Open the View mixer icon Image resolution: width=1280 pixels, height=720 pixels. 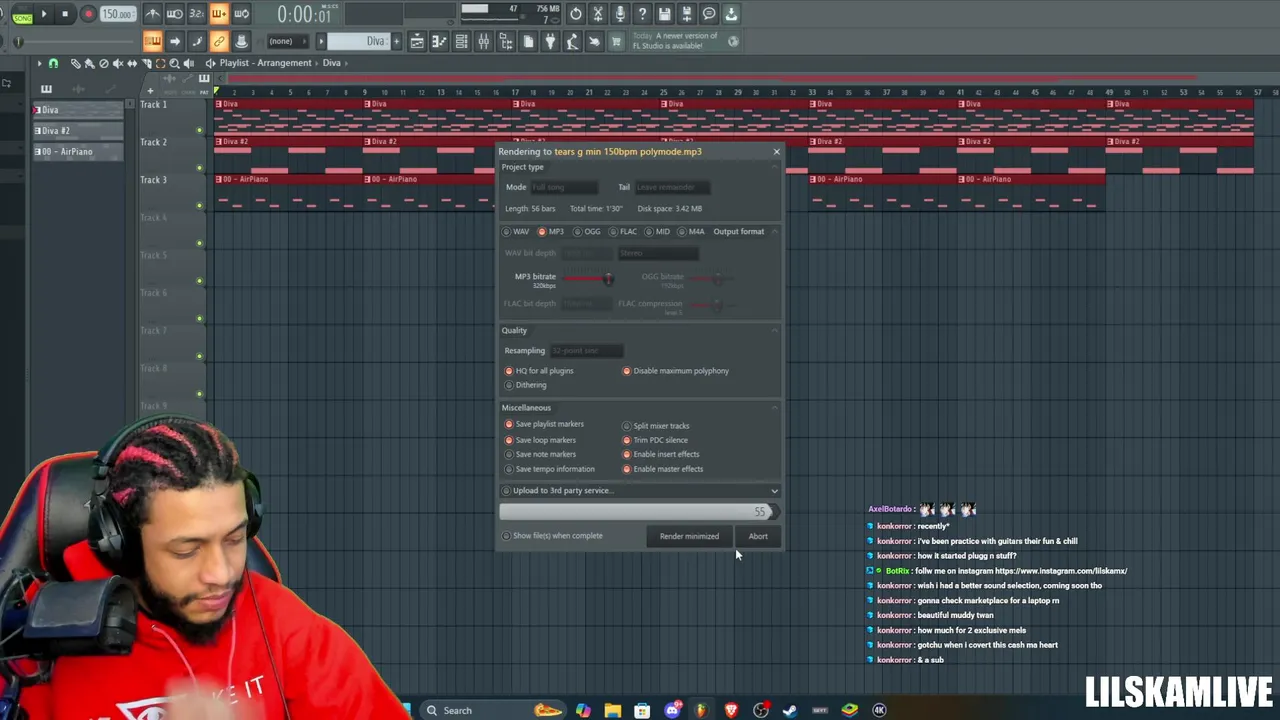point(484,41)
